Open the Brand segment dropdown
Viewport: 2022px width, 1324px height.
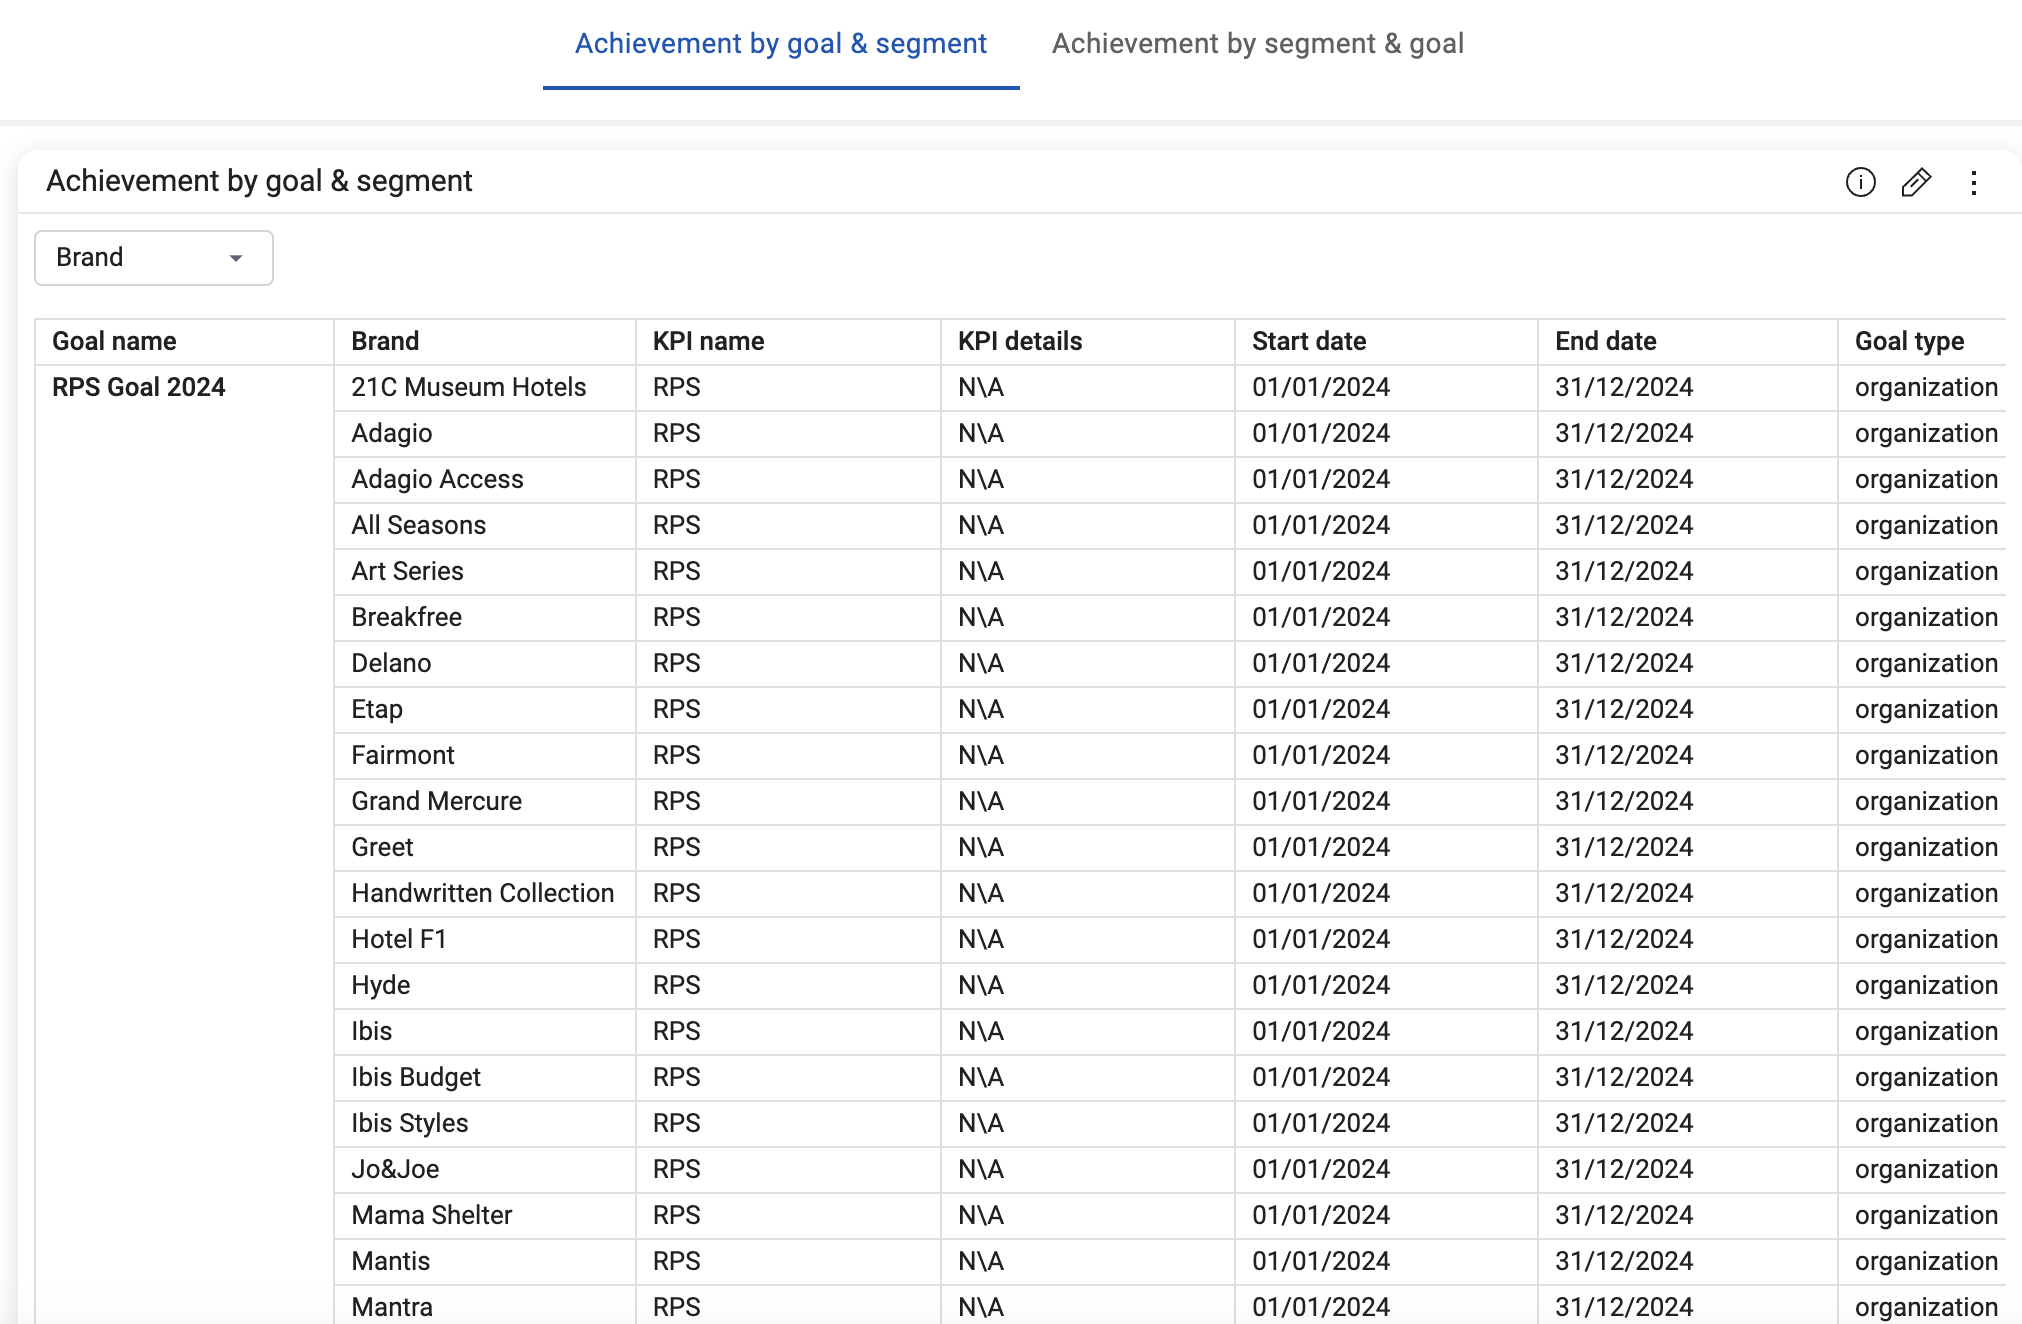tap(153, 258)
